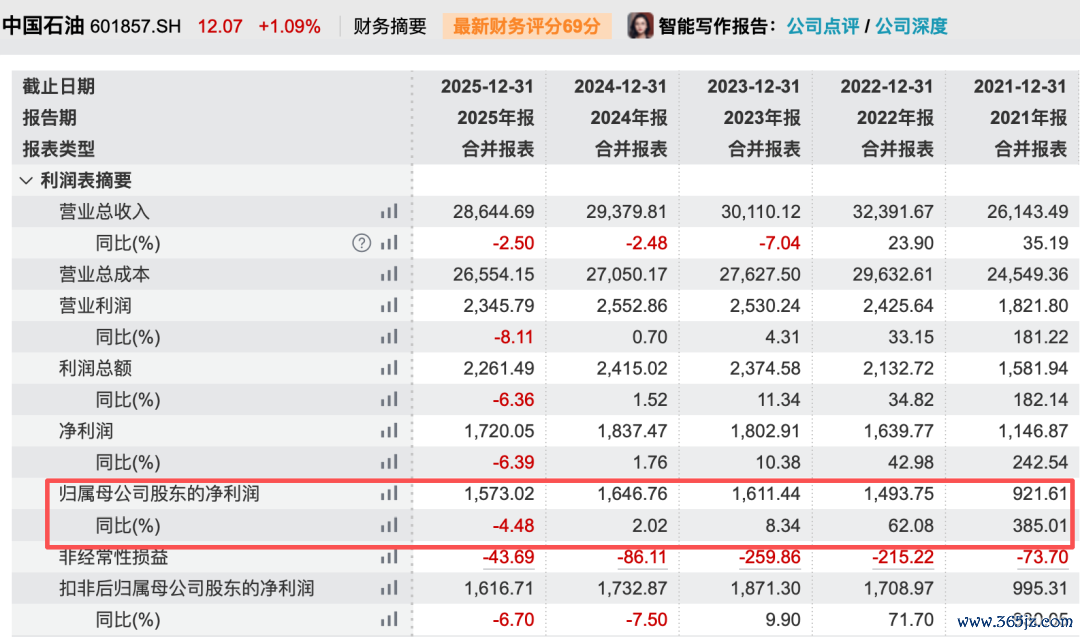Viewport: 1080px width, 637px height.
Task: Select the 2021-12-31 column header
Action: (x=1020, y=86)
